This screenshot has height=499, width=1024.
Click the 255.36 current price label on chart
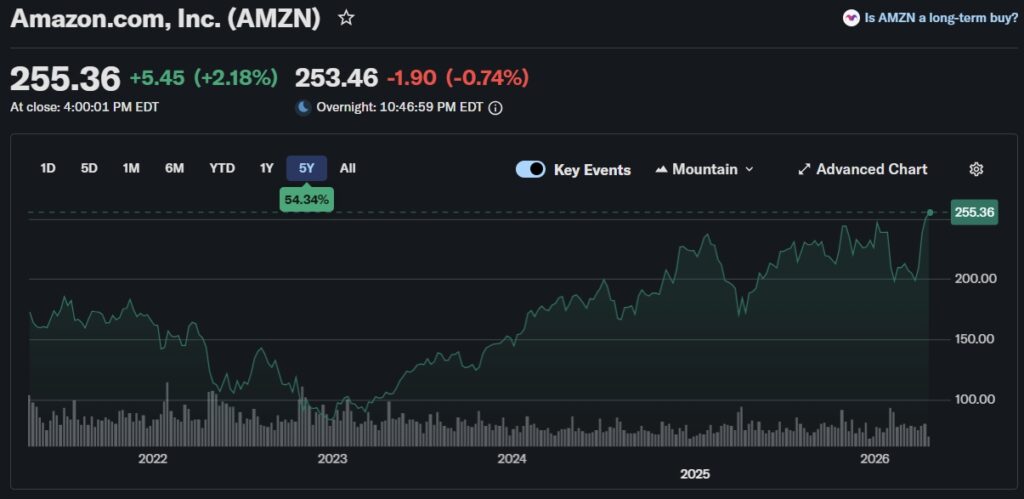tap(973, 212)
